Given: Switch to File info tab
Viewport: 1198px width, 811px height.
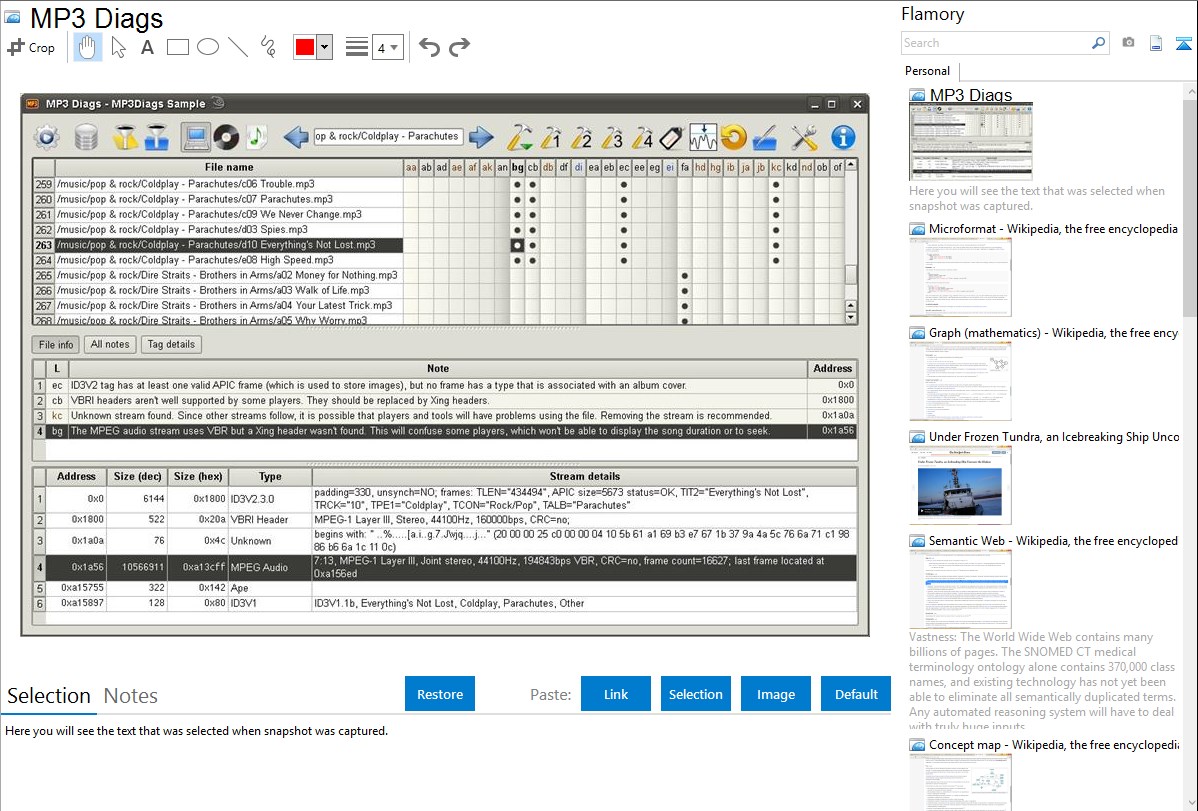Looking at the screenshot, I should (x=57, y=345).
